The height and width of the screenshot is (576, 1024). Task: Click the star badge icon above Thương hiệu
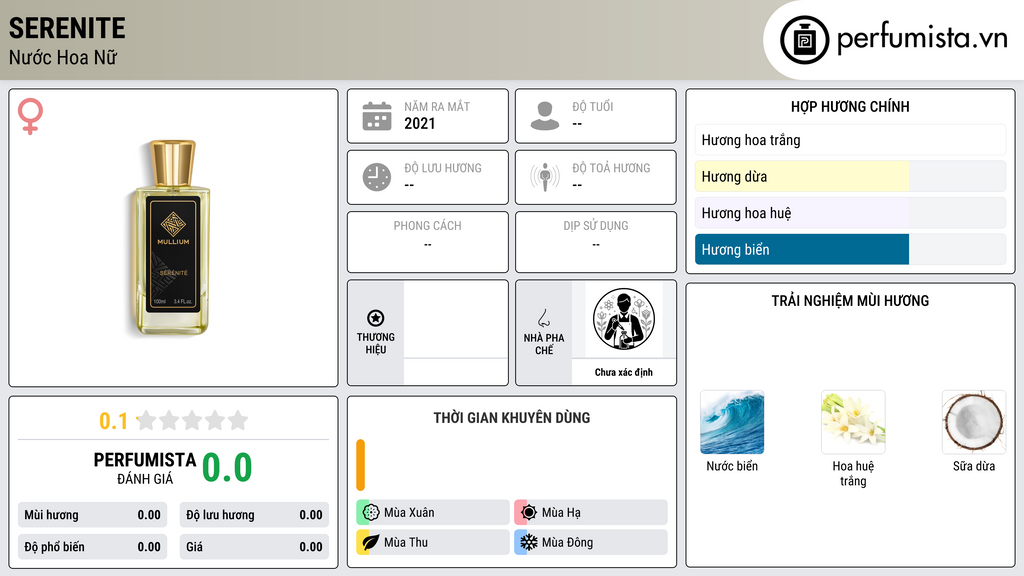[376, 318]
